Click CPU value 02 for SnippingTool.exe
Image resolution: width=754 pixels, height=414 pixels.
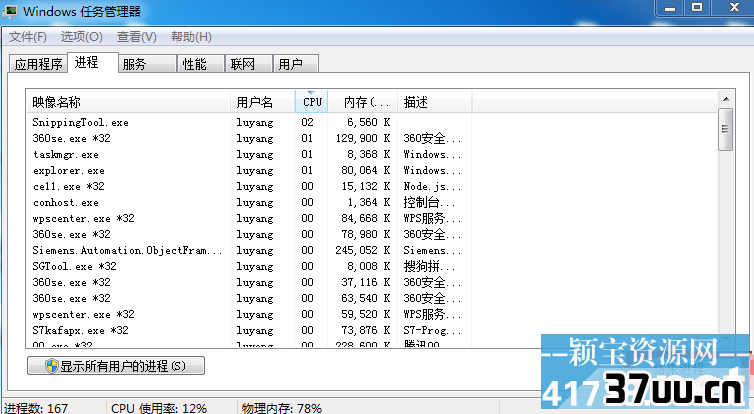[x=307, y=122]
